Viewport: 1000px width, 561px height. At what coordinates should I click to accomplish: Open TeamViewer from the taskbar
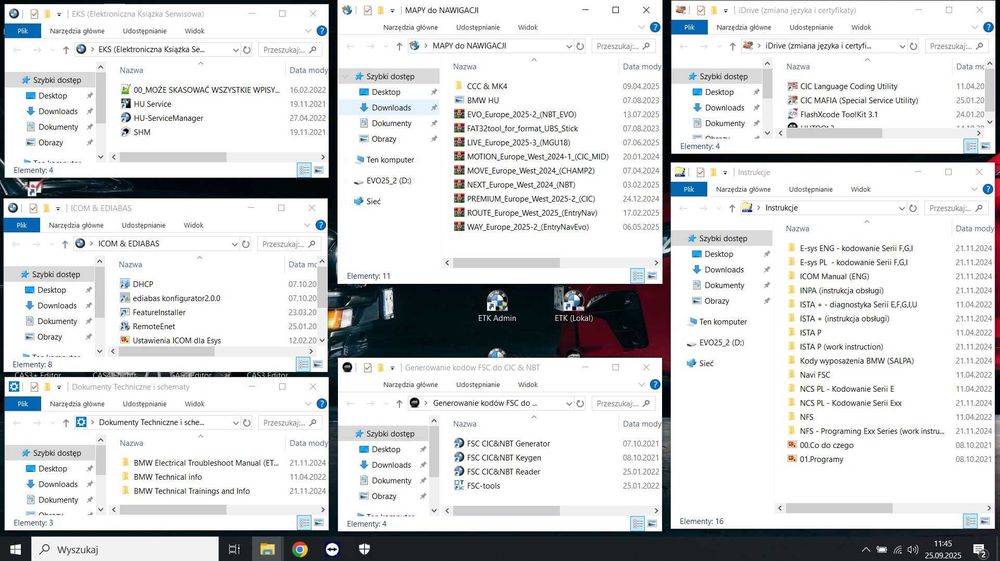click(x=332, y=549)
